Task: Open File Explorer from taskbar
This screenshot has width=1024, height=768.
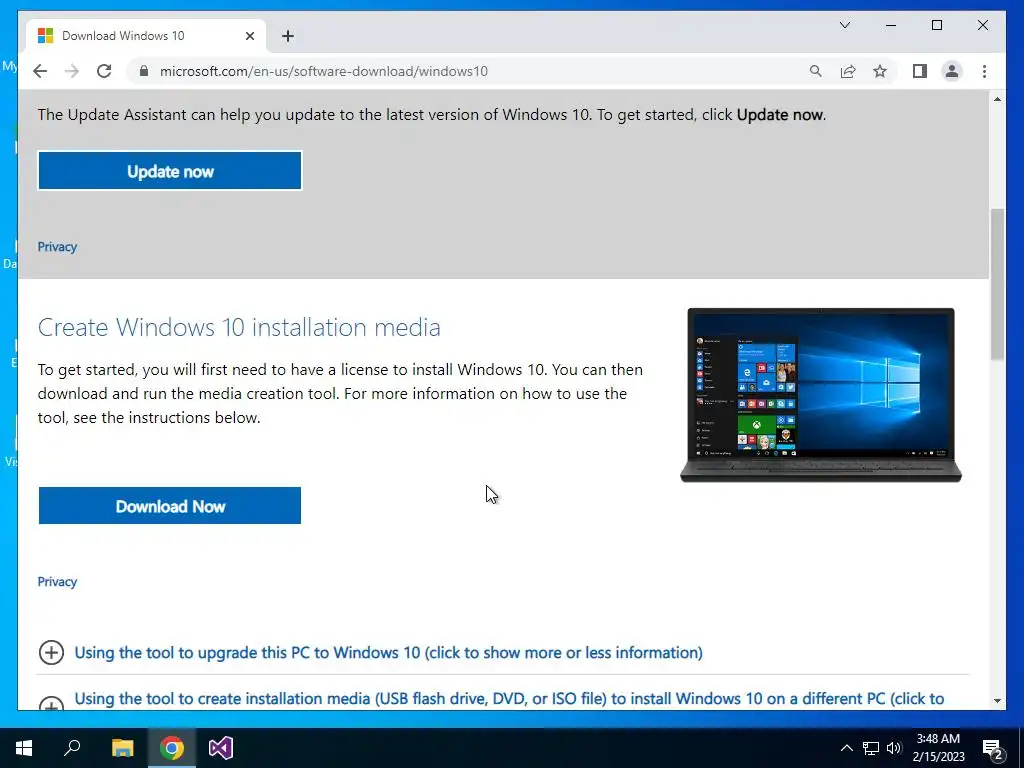Action: click(x=122, y=748)
